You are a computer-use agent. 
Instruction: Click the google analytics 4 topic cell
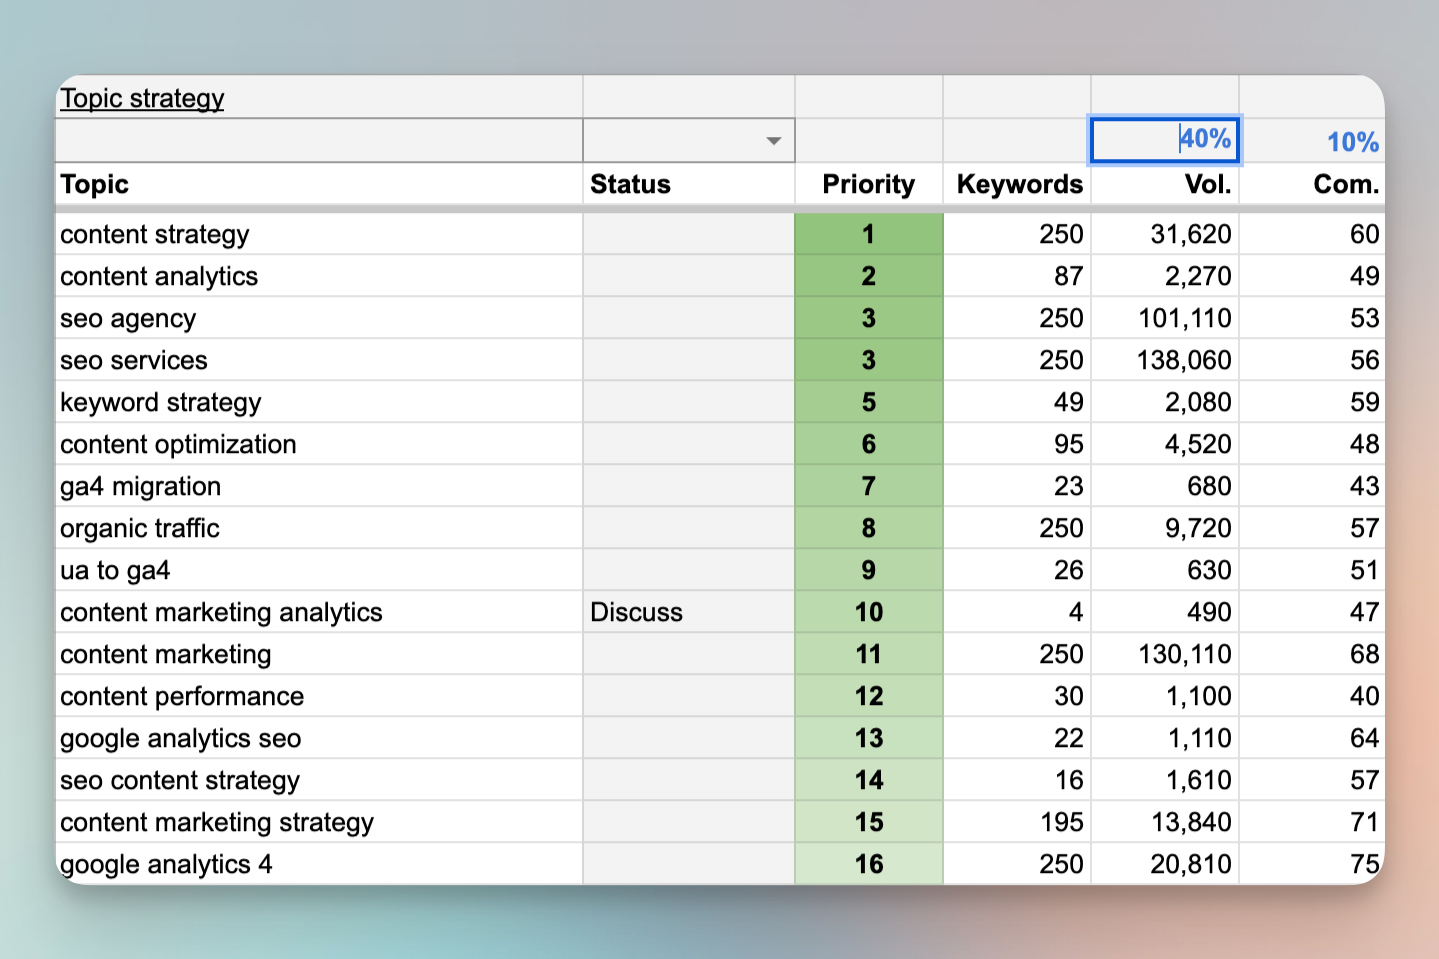tap(166, 864)
